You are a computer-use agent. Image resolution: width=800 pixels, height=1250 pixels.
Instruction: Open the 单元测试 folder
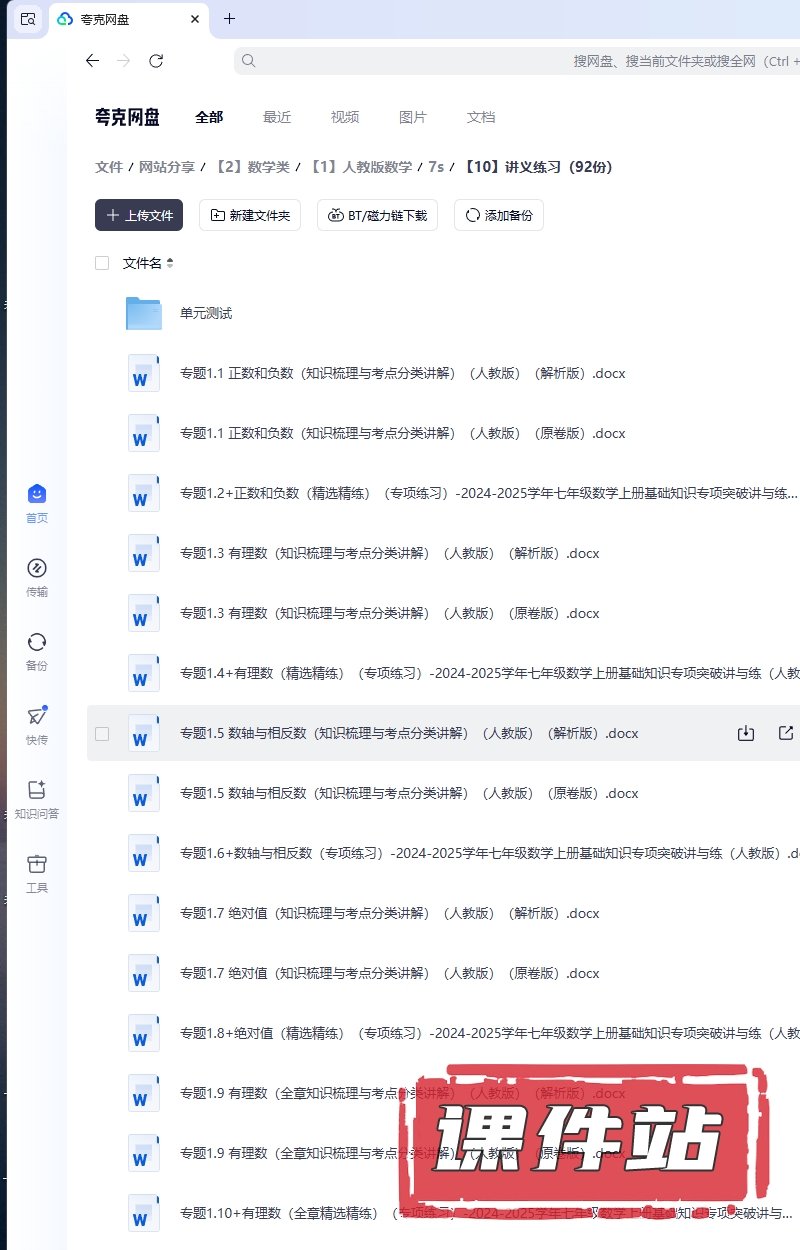(205, 313)
